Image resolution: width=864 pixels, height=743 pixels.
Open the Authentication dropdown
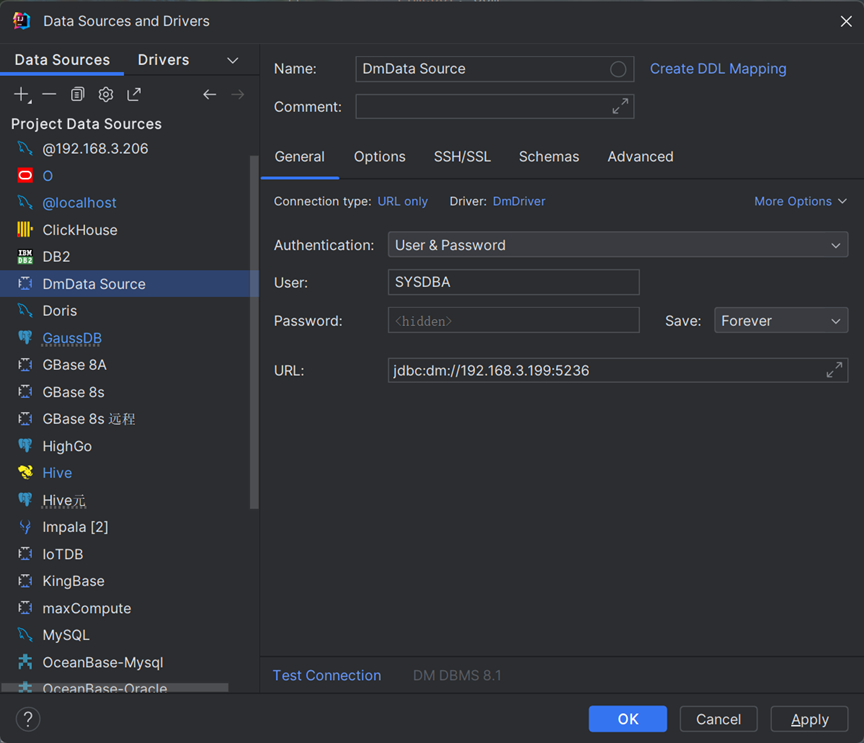pos(617,245)
